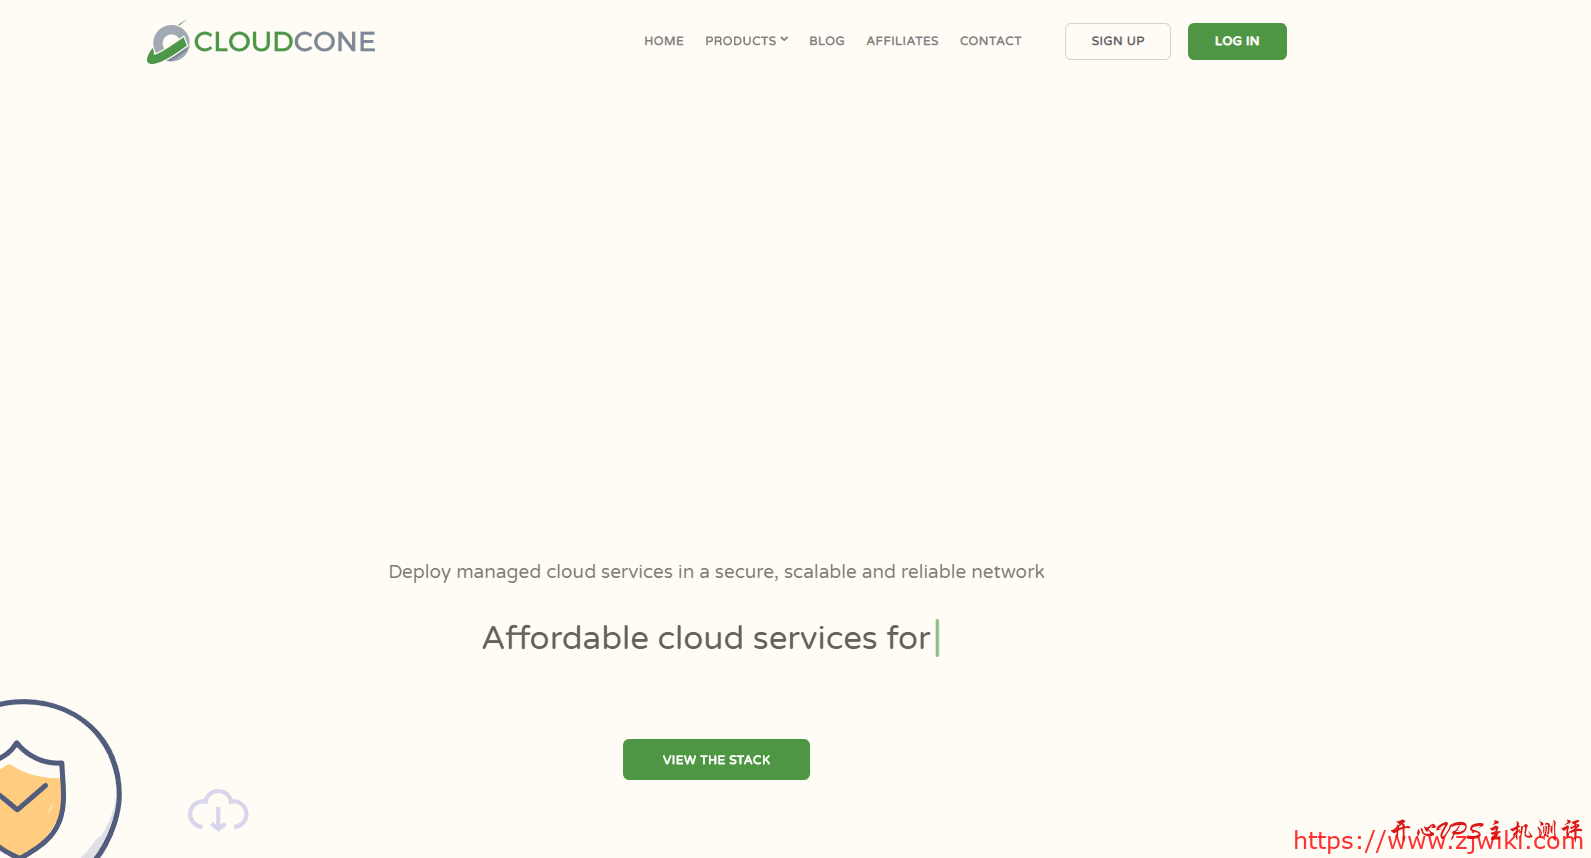Click the cloud download icon
Viewport: 1591px width, 858px height.
coord(218,811)
